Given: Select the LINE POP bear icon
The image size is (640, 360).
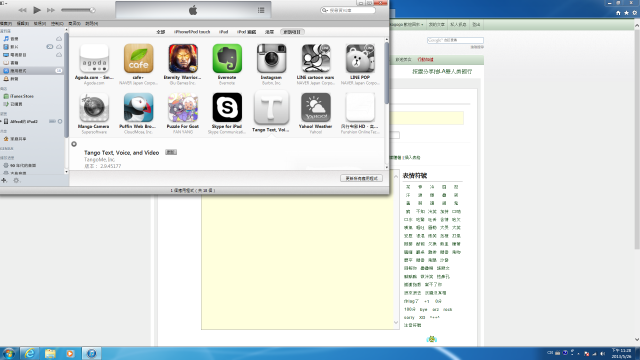Looking at the screenshot, I should (360, 59).
